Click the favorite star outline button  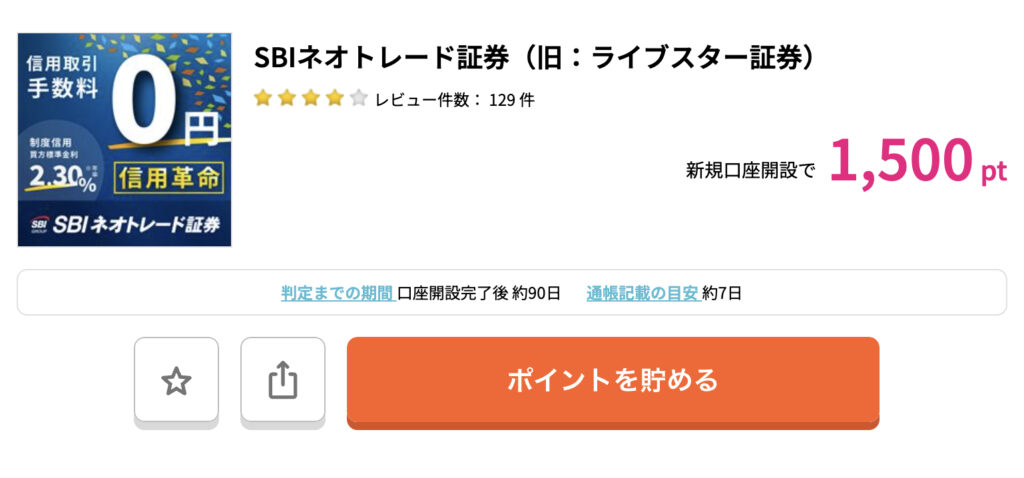(176, 380)
